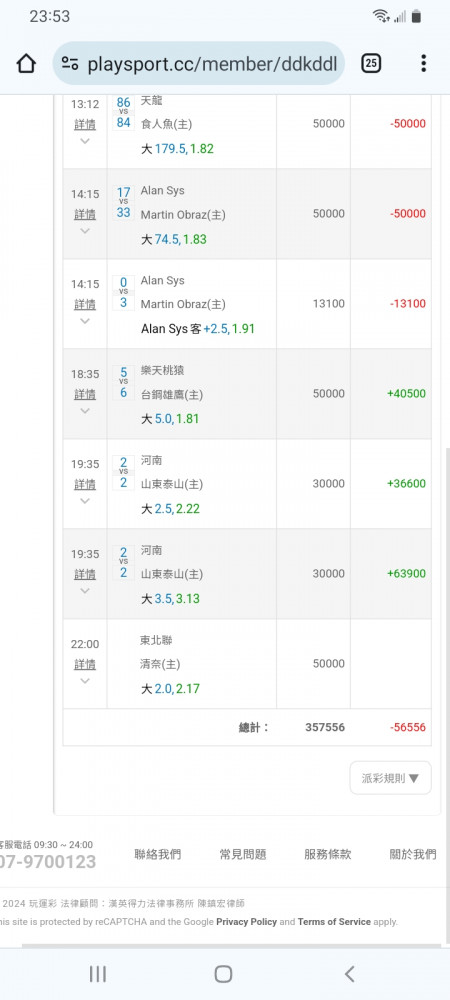Tap the address bar URL playsport.cc
The image size is (450, 1000).
point(212,64)
